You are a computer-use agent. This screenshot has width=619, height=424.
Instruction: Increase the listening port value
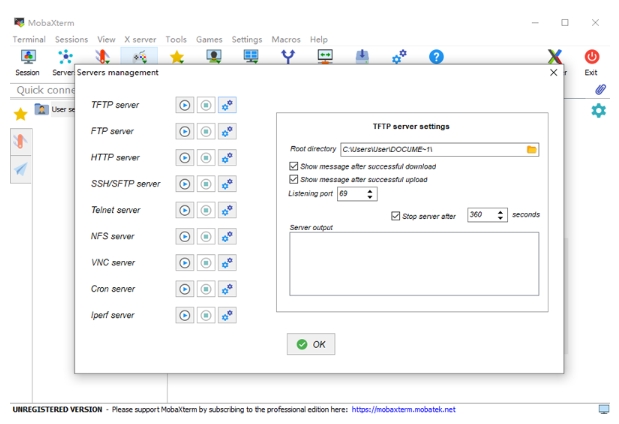tap(370, 191)
